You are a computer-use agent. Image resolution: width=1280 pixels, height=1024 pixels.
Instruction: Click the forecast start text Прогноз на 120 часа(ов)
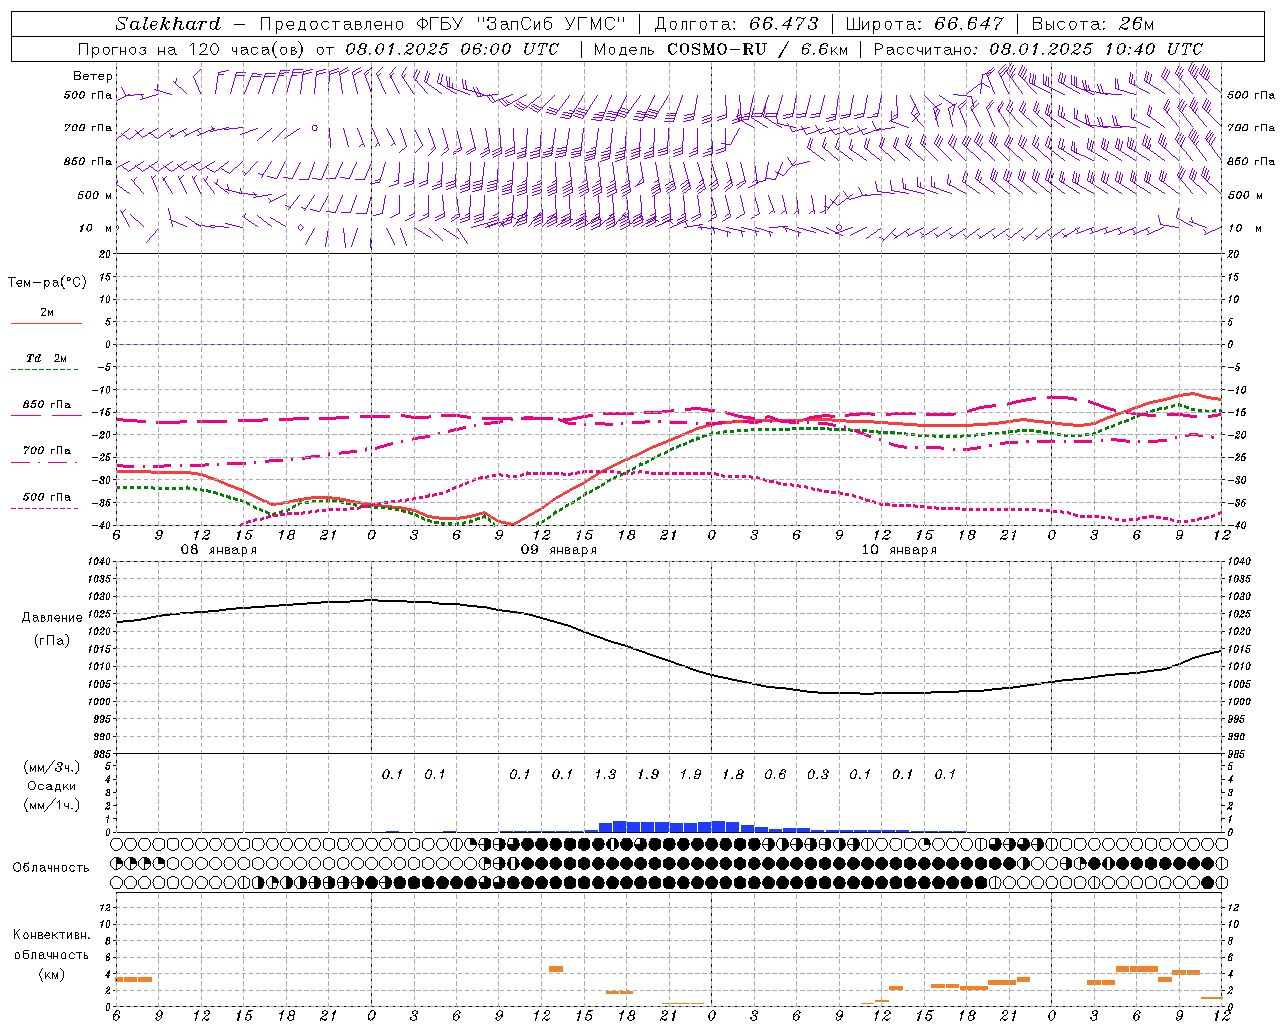192,49
